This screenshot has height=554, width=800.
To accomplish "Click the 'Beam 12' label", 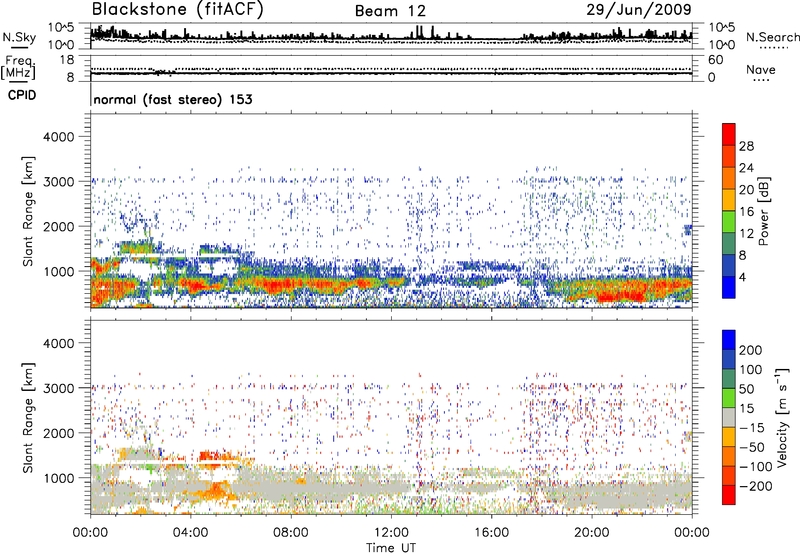I will coord(390,11).
